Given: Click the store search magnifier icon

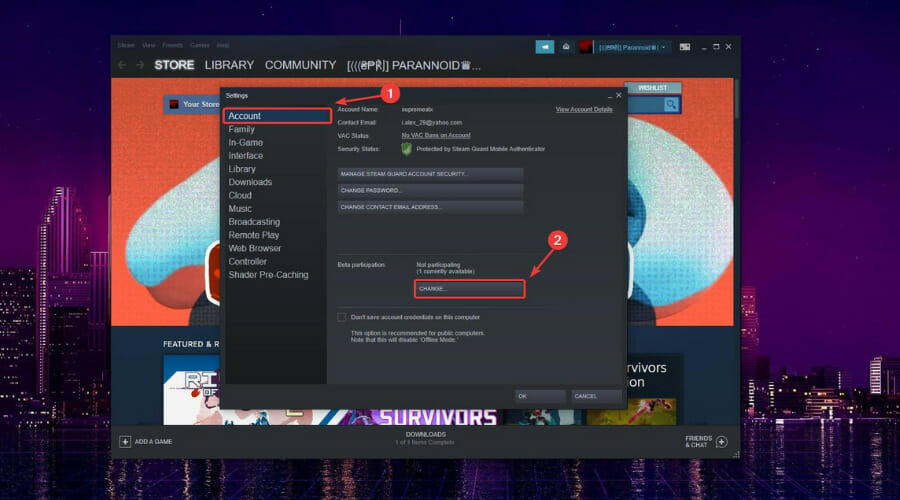Looking at the screenshot, I should coord(671,104).
